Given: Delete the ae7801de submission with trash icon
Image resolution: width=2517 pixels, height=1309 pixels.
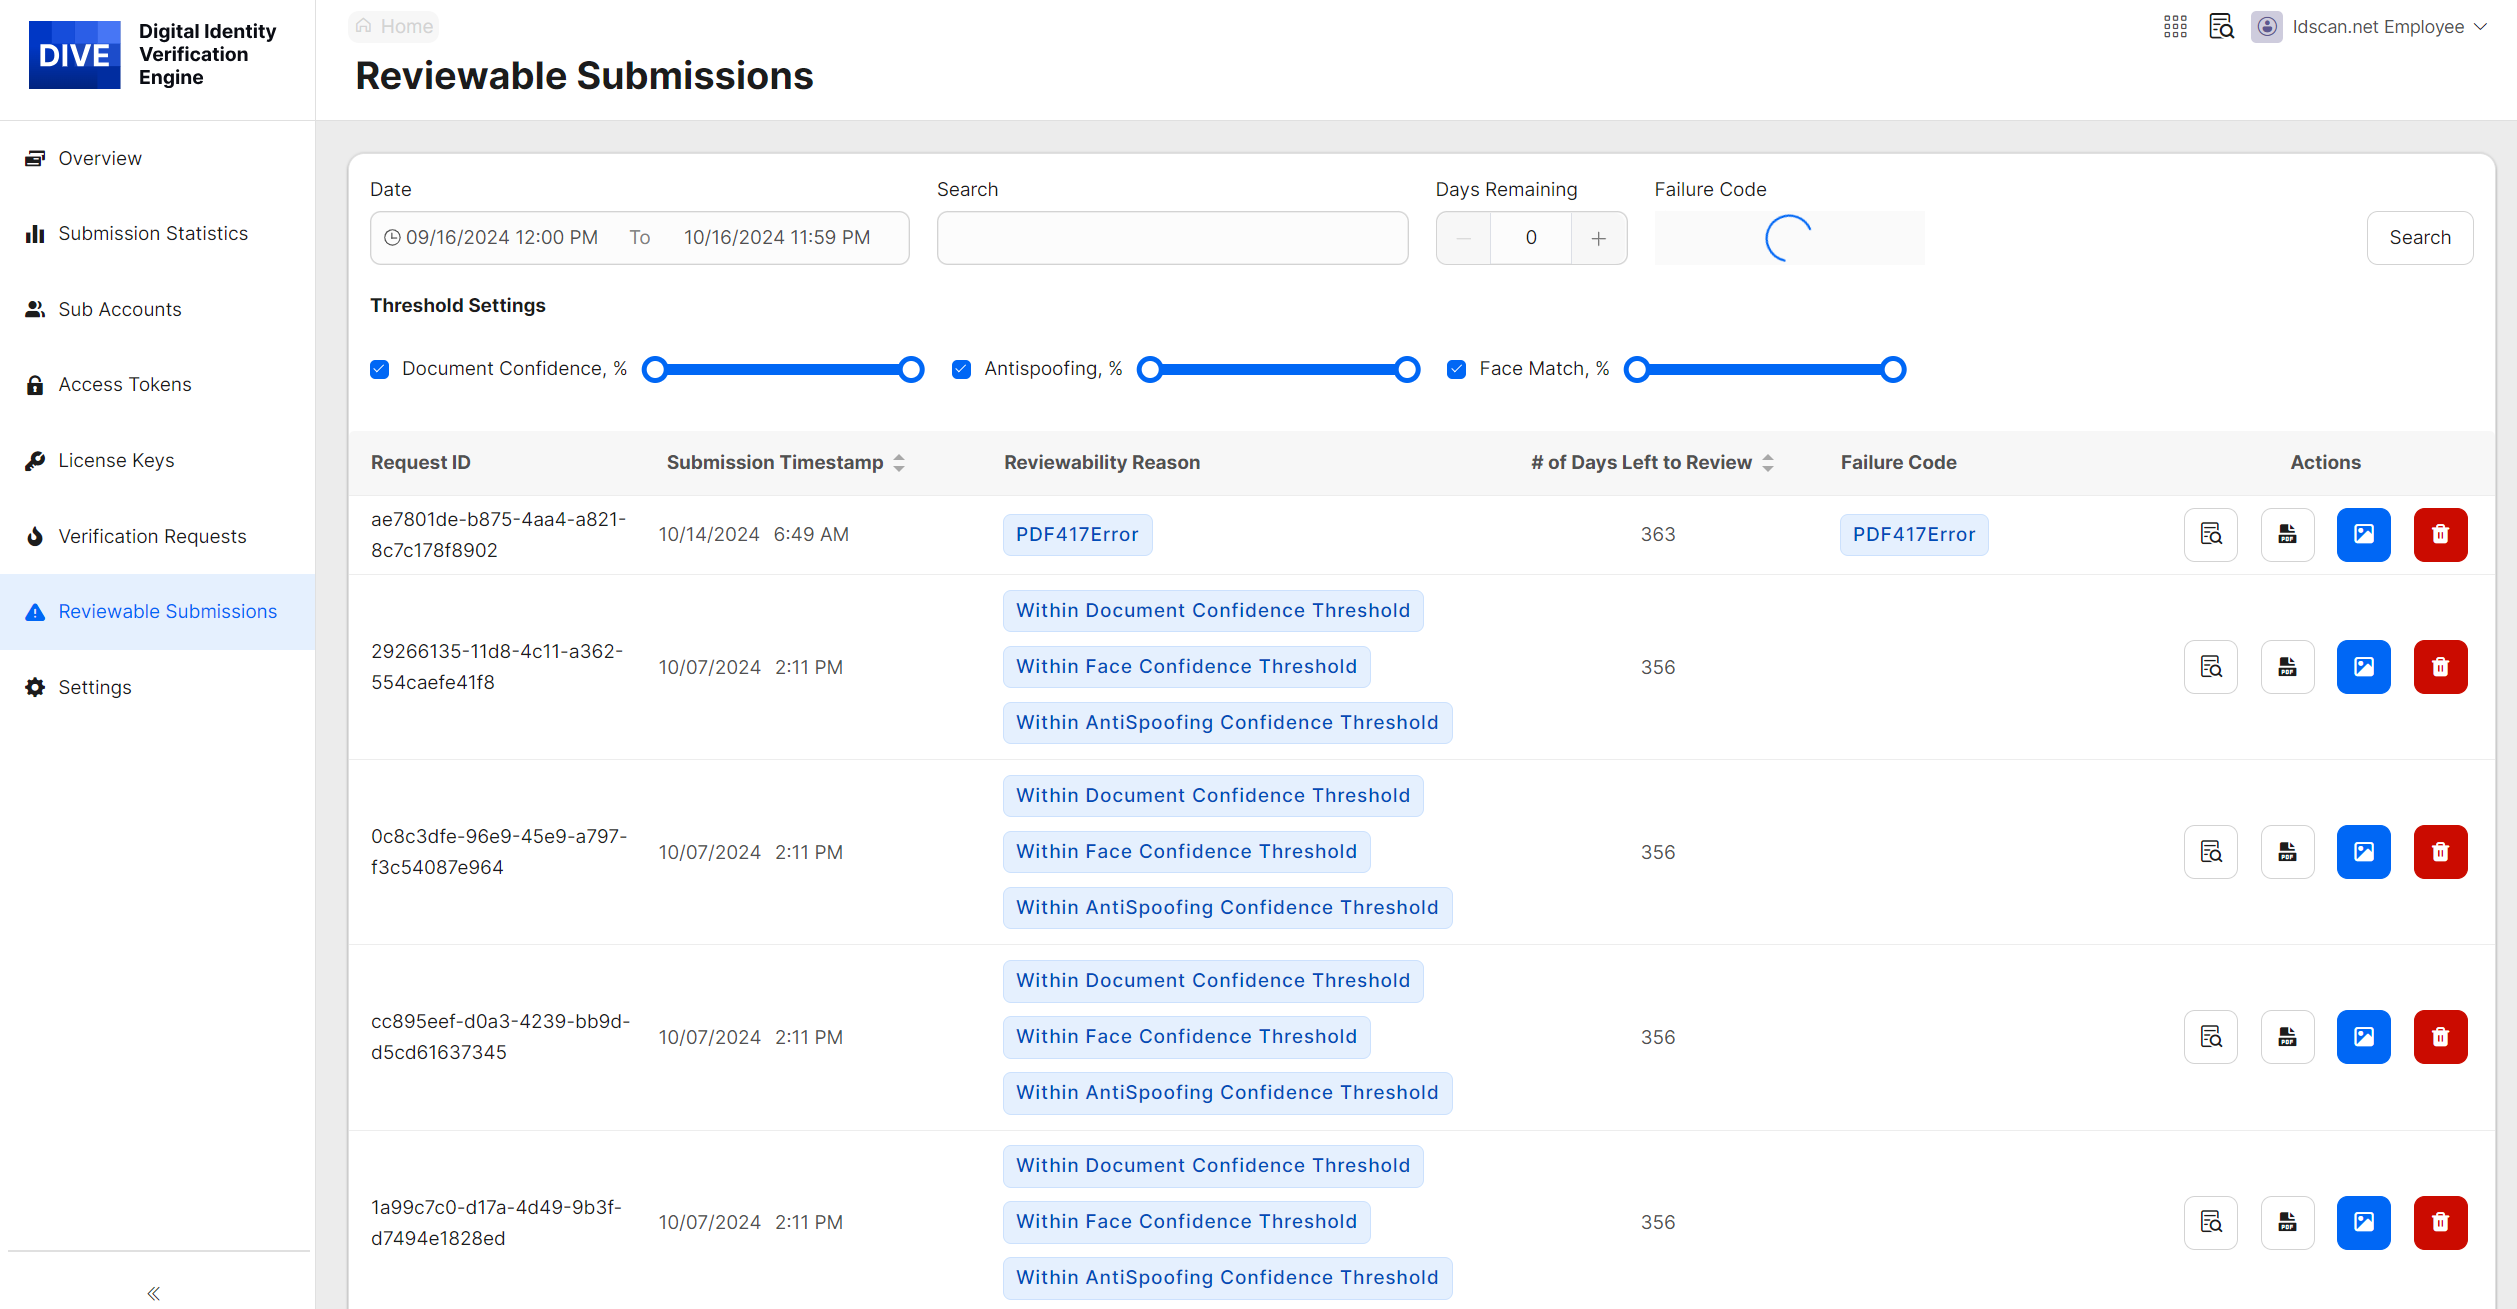Looking at the screenshot, I should pyautogui.click(x=2440, y=534).
